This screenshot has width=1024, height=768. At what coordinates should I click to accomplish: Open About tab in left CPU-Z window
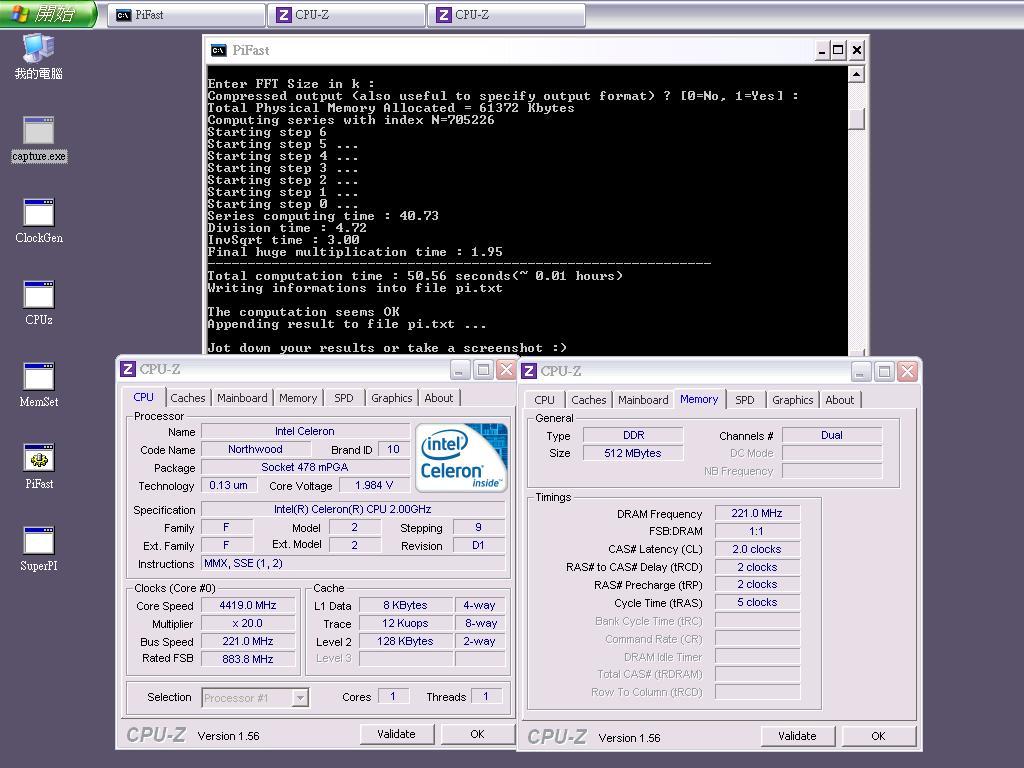[x=438, y=398]
